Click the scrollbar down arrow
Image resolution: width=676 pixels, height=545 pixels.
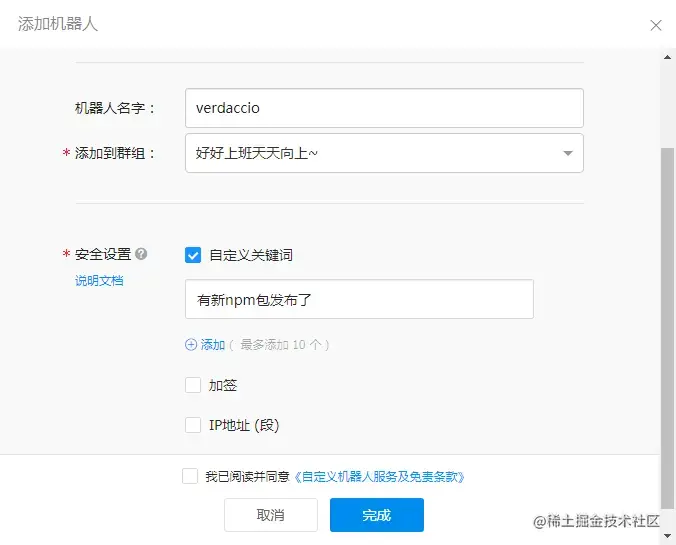click(667, 536)
